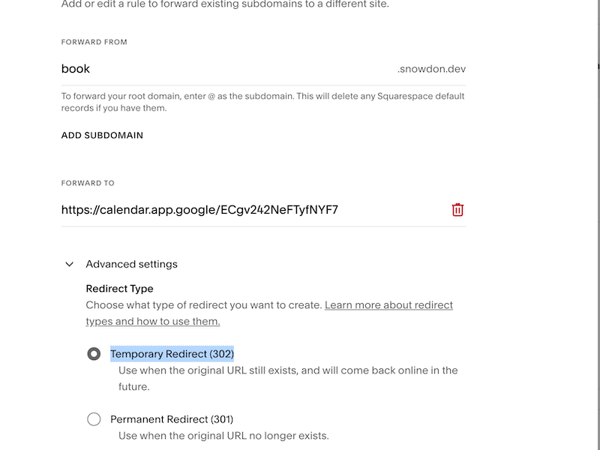Click the "Choose what type of redirect" text
Viewport: 600px width, 450px height.
click(203, 305)
